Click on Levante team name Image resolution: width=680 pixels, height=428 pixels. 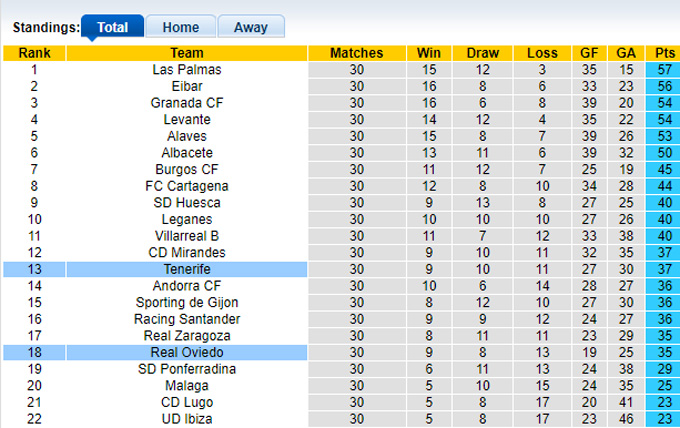pyautogui.click(x=187, y=120)
